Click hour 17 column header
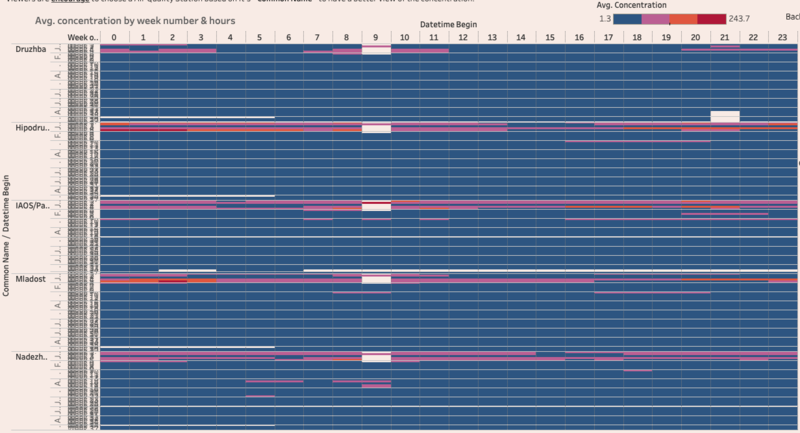This screenshot has width=800, height=433. tap(609, 37)
